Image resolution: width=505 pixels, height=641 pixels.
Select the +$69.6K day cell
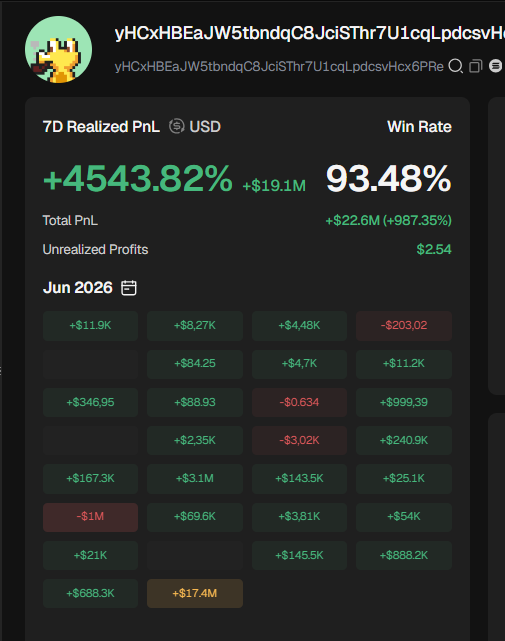(x=195, y=517)
